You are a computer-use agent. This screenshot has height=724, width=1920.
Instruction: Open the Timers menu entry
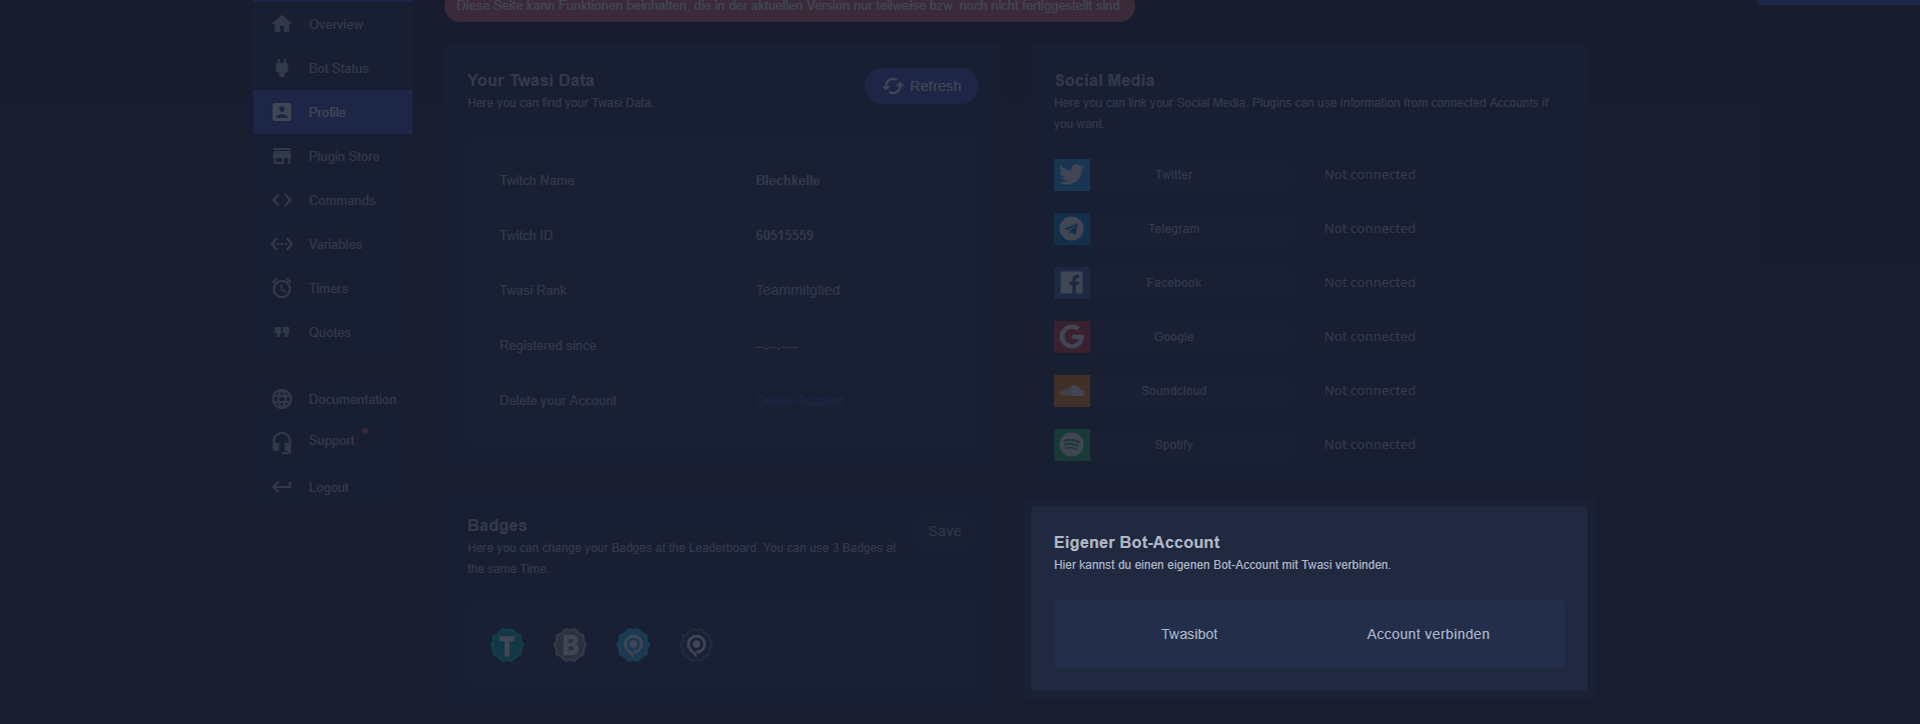click(x=333, y=288)
